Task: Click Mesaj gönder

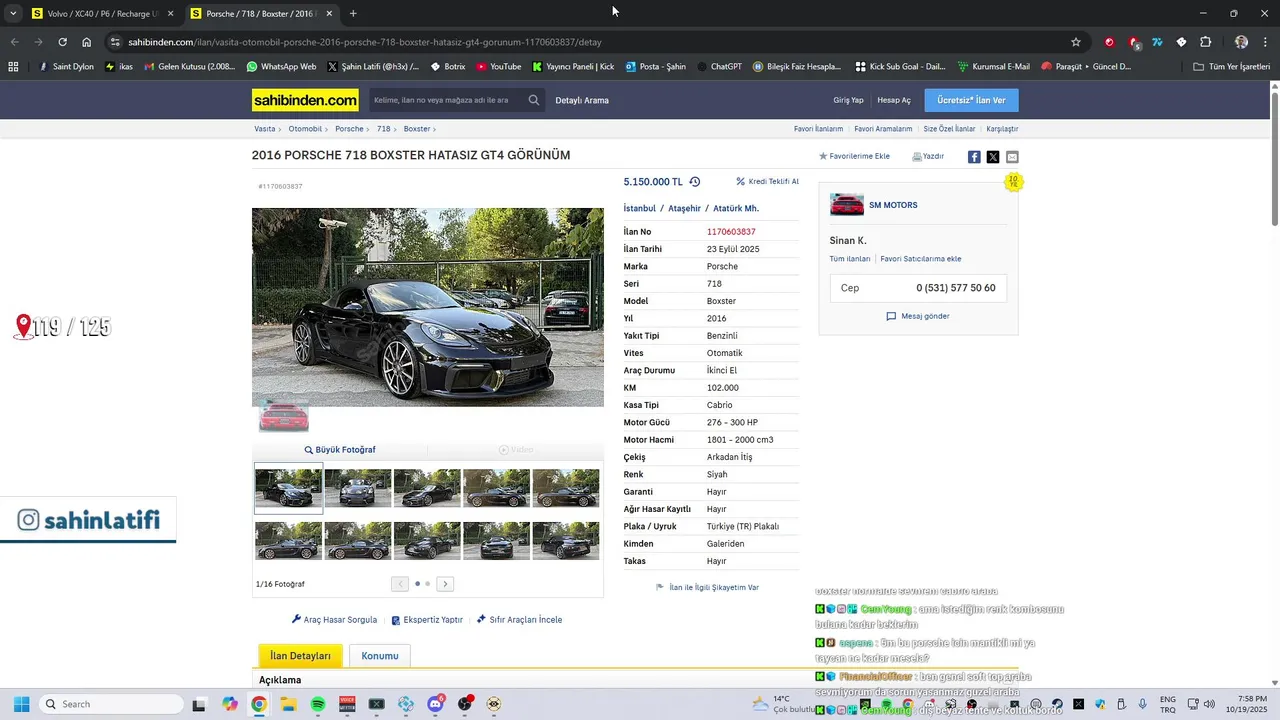Action: pyautogui.click(x=918, y=316)
